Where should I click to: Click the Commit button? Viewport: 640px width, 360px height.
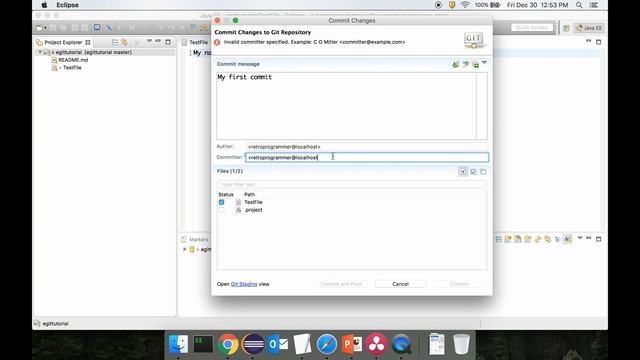pyautogui.click(x=459, y=284)
